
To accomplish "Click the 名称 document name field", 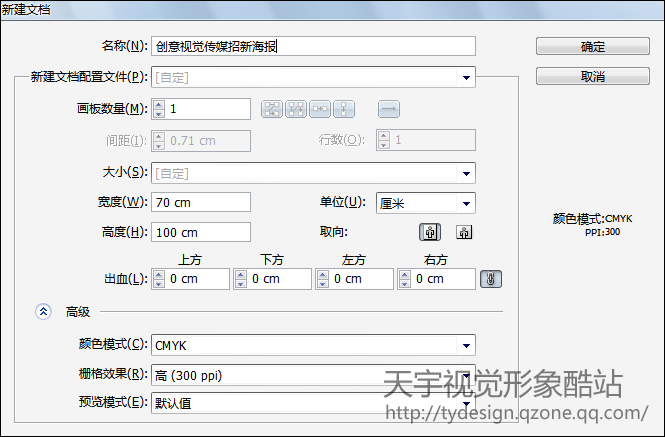I will [313, 46].
